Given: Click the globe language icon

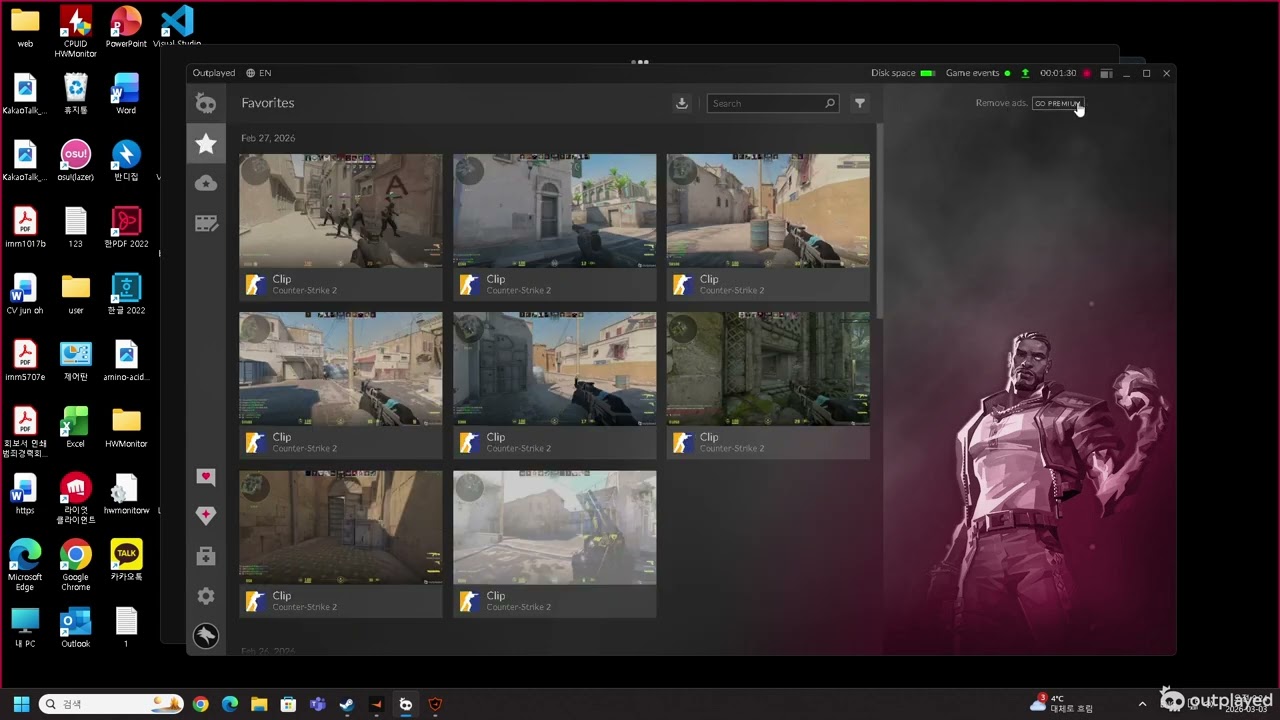Looking at the screenshot, I should coord(251,73).
